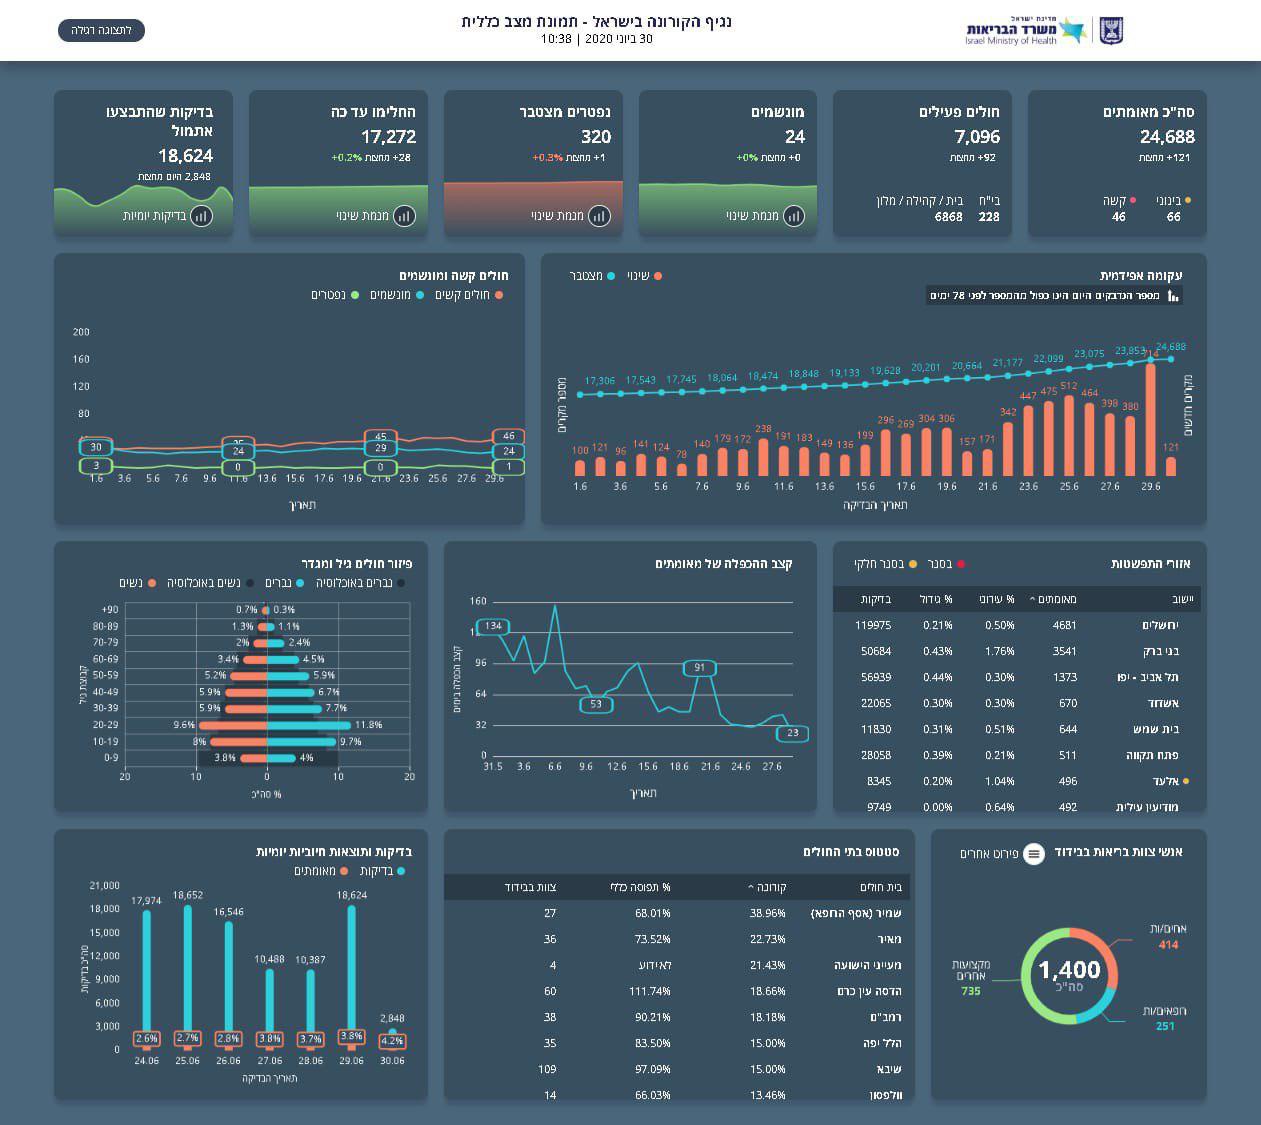Click trend chart icon in מונשמים card
The width and height of the screenshot is (1261, 1125).
[794, 215]
